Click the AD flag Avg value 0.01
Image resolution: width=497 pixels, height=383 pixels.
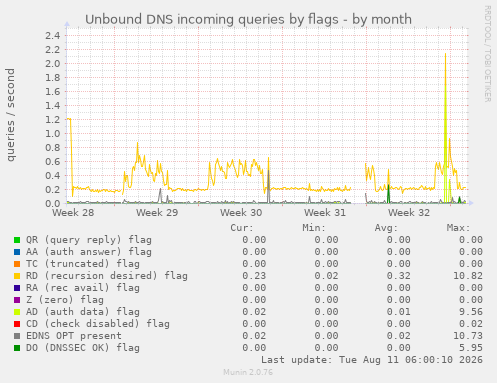click(399, 312)
